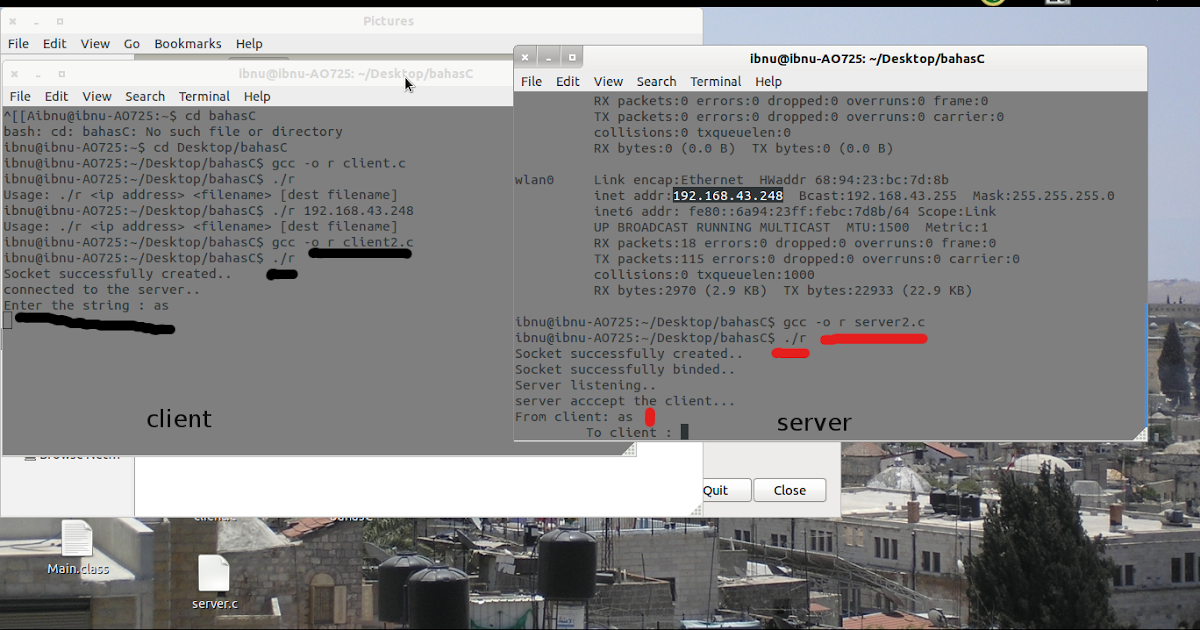
Task: Open the Help menu in the client terminal
Action: [x=257, y=96]
